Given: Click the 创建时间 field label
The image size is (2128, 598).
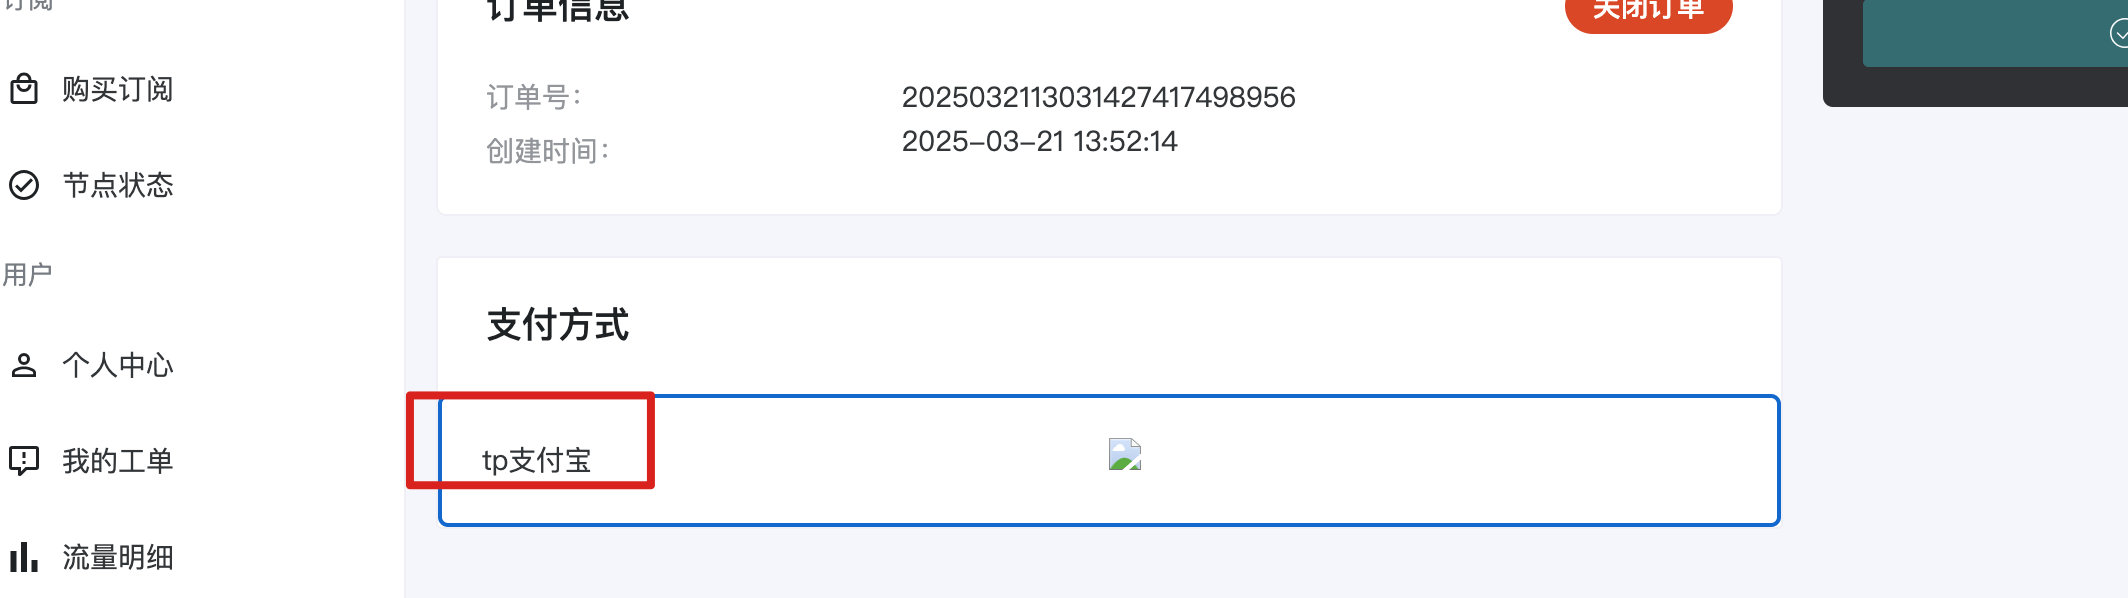Looking at the screenshot, I should coord(547,151).
